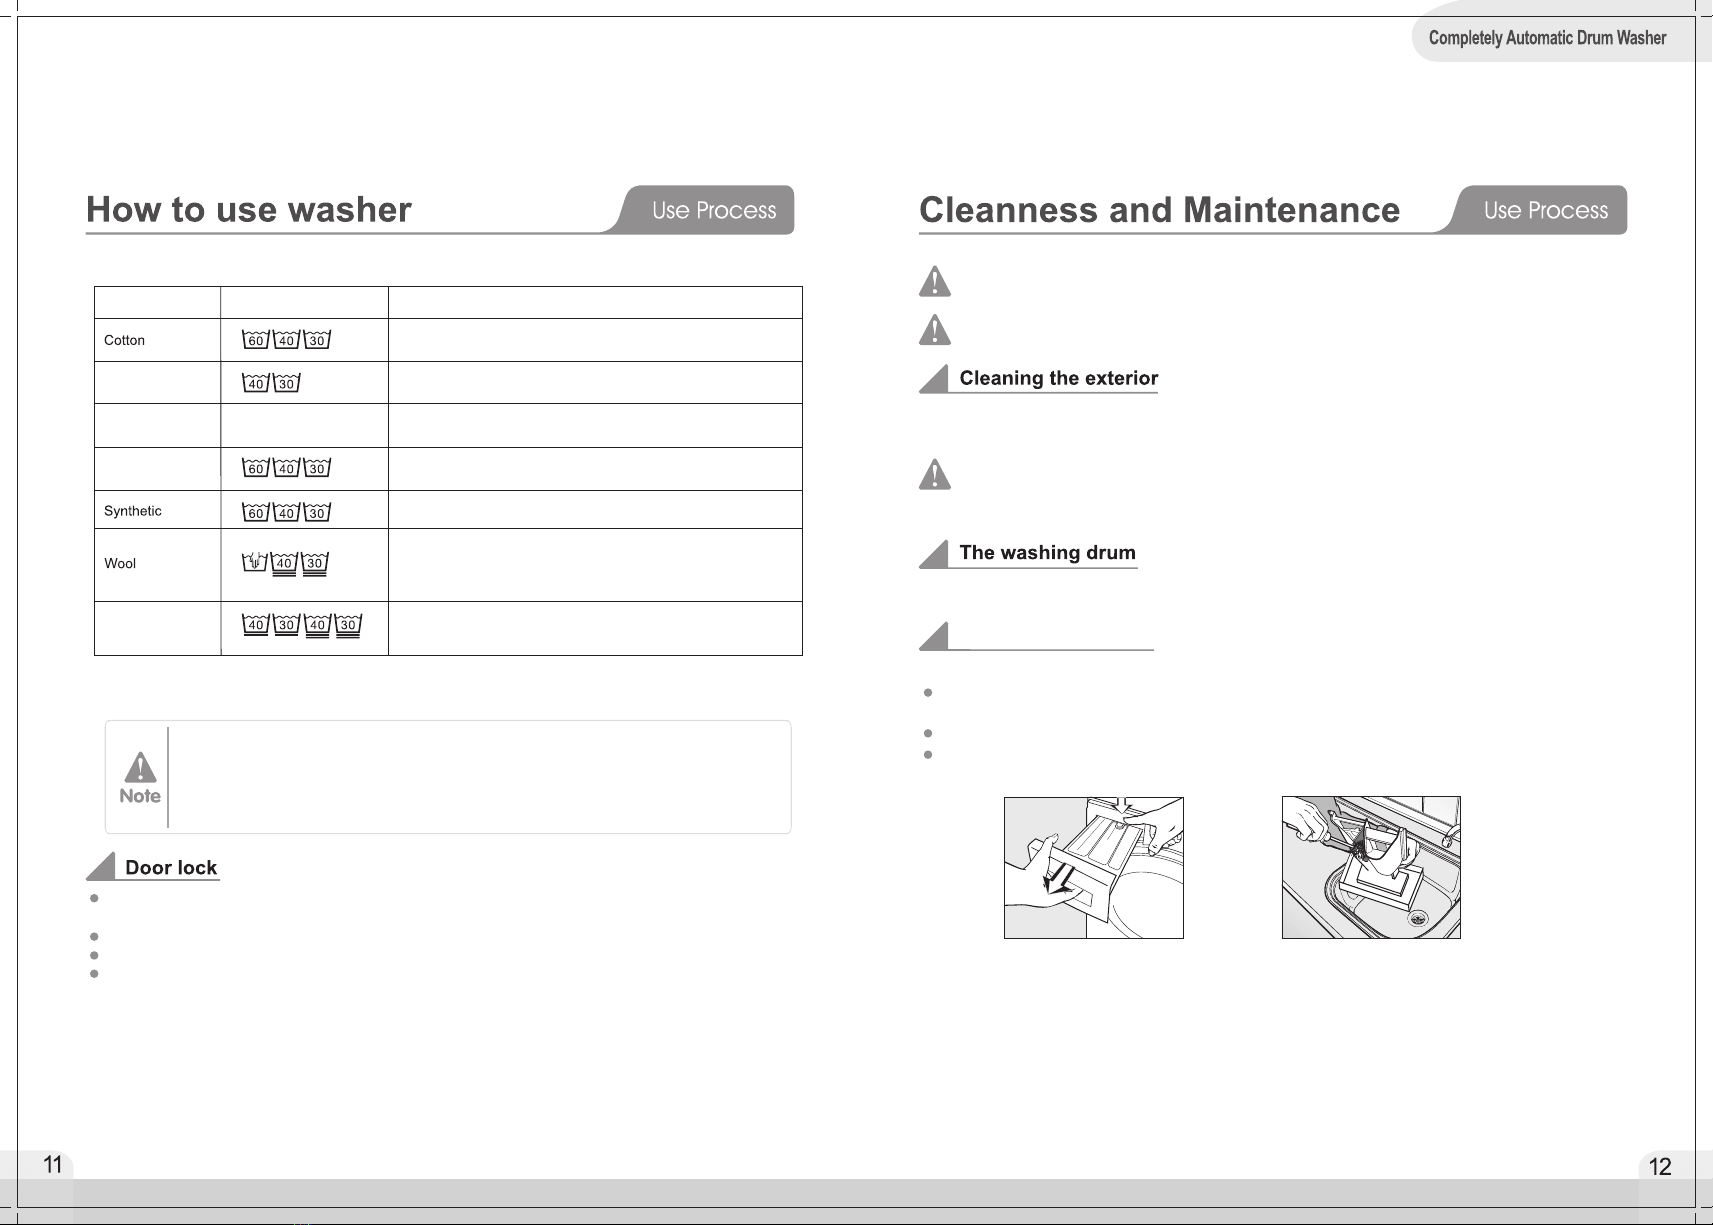Click the drawer cleaning brush illustration
Screen dimensions: 1713x1225
coord(1371,867)
